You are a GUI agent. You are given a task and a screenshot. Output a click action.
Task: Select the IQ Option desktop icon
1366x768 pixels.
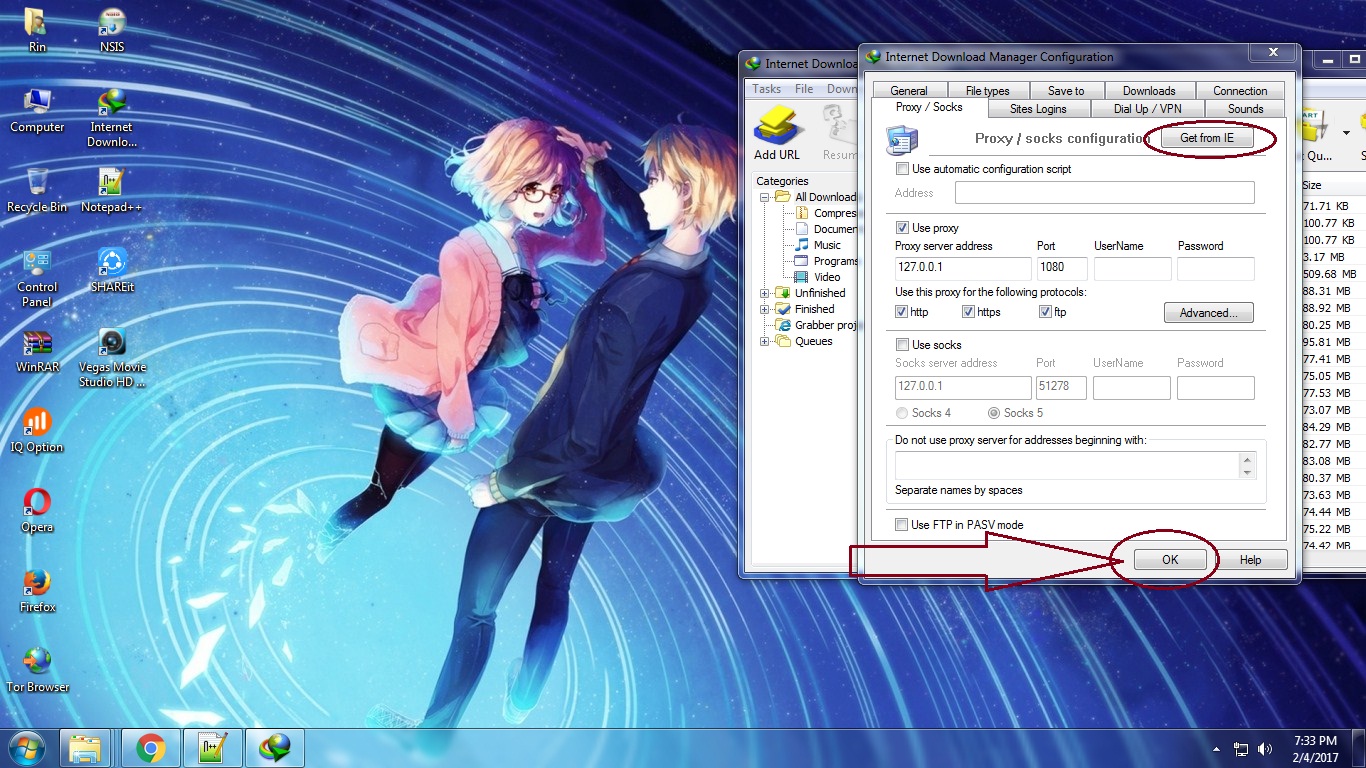point(38,430)
